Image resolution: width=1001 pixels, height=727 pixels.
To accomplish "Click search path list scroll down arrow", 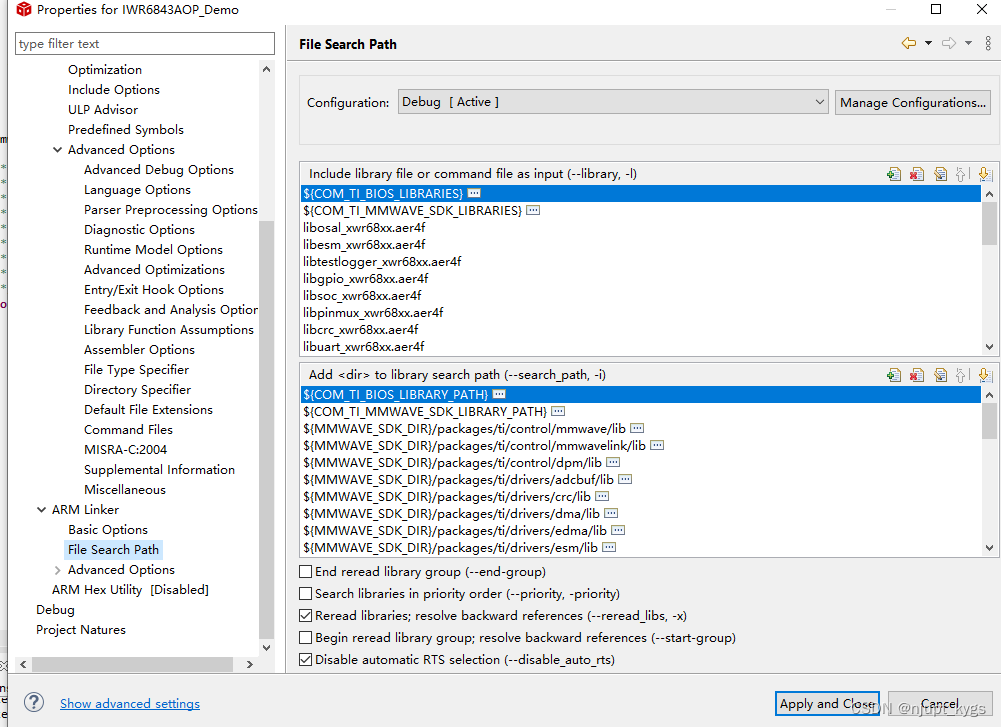I will (x=989, y=548).
